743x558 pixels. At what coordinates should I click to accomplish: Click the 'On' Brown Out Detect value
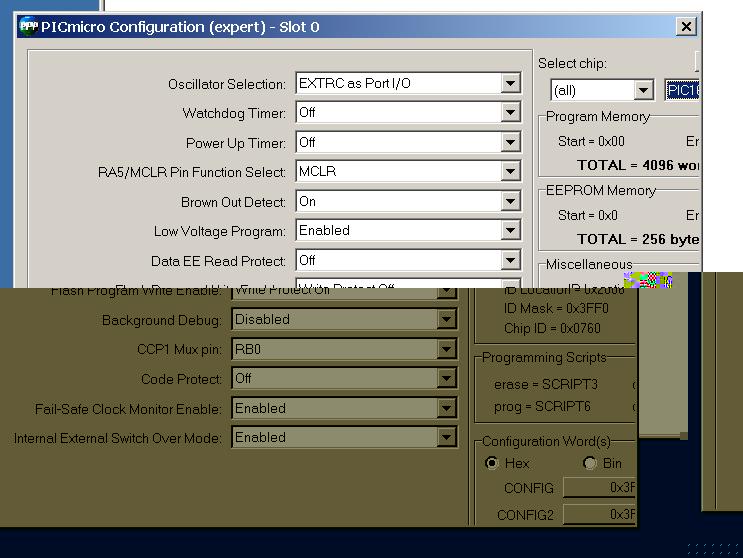pos(307,201)
